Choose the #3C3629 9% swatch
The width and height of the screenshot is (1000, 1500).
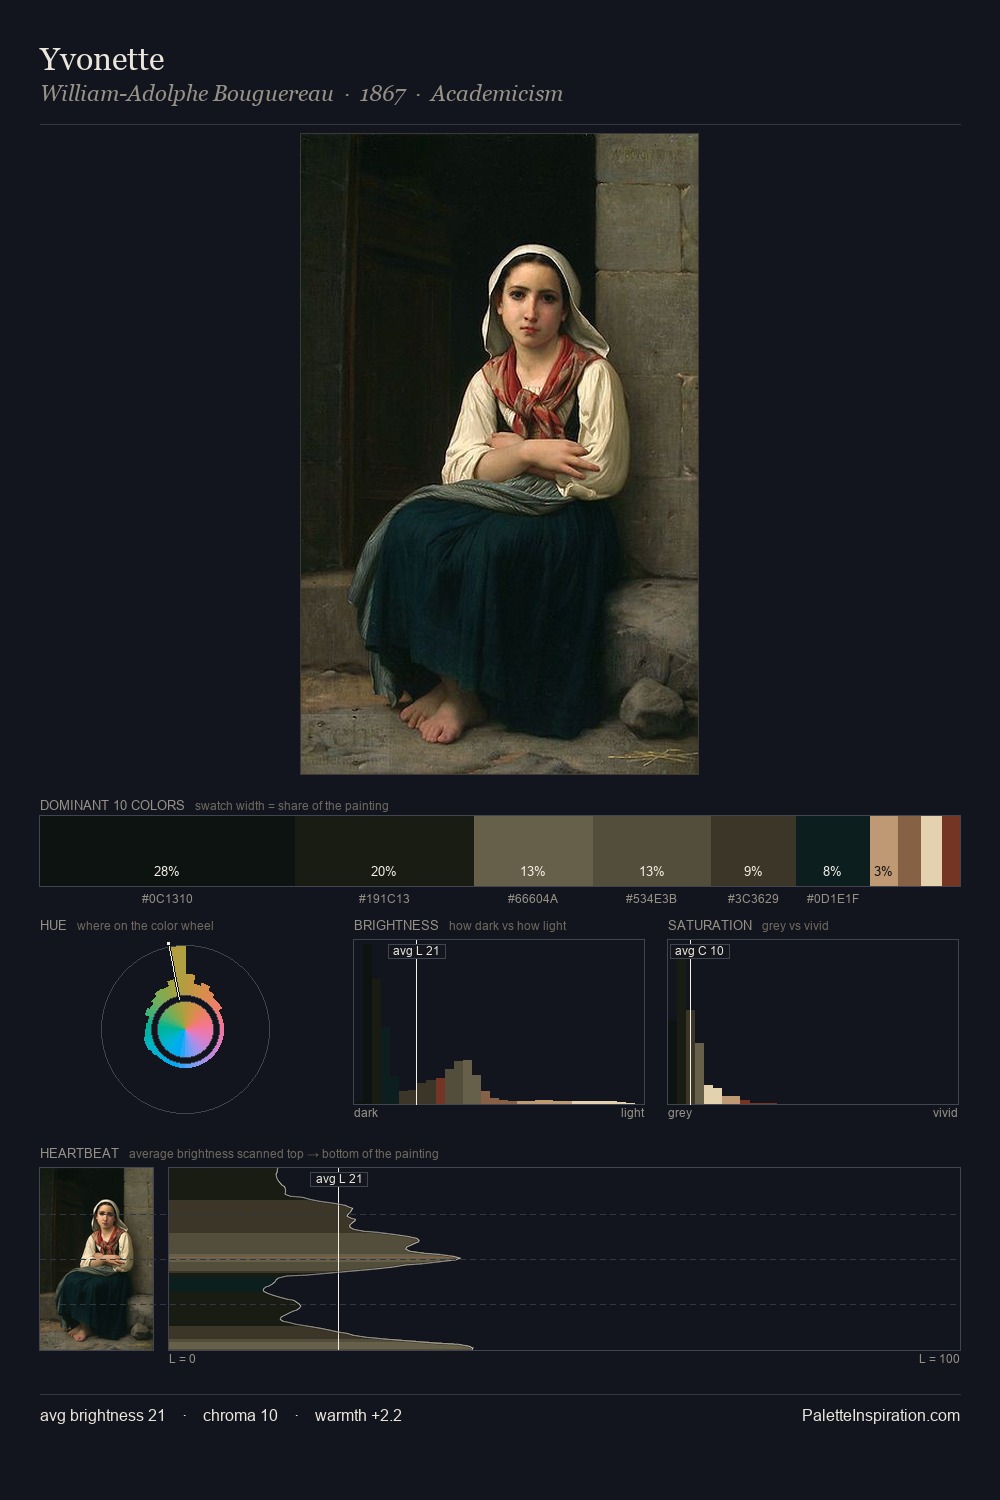coord(753,851)
